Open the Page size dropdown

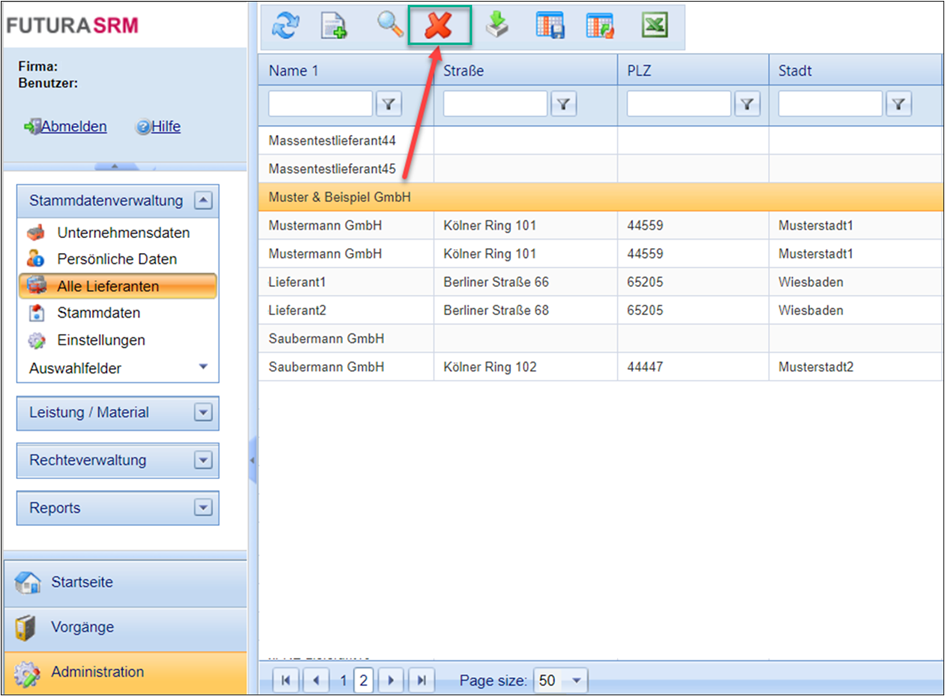click(576, 680)
